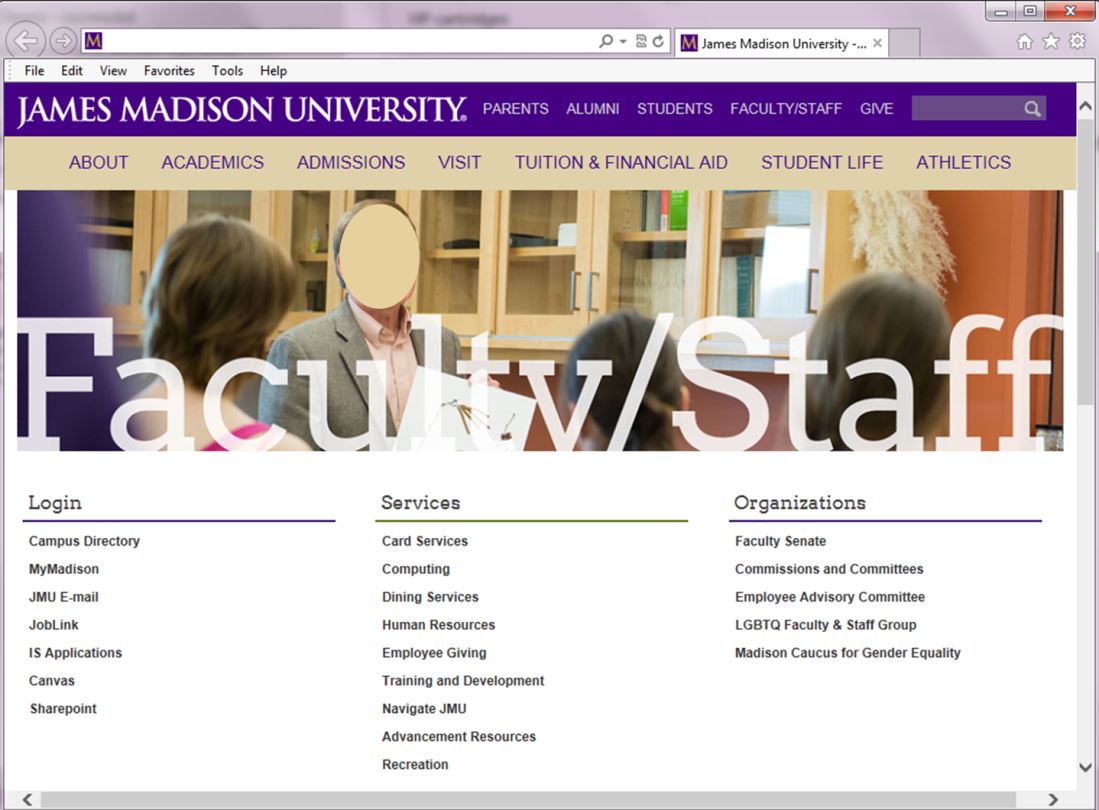Open Madison Caucus for Gender Equality

[847, 653]
